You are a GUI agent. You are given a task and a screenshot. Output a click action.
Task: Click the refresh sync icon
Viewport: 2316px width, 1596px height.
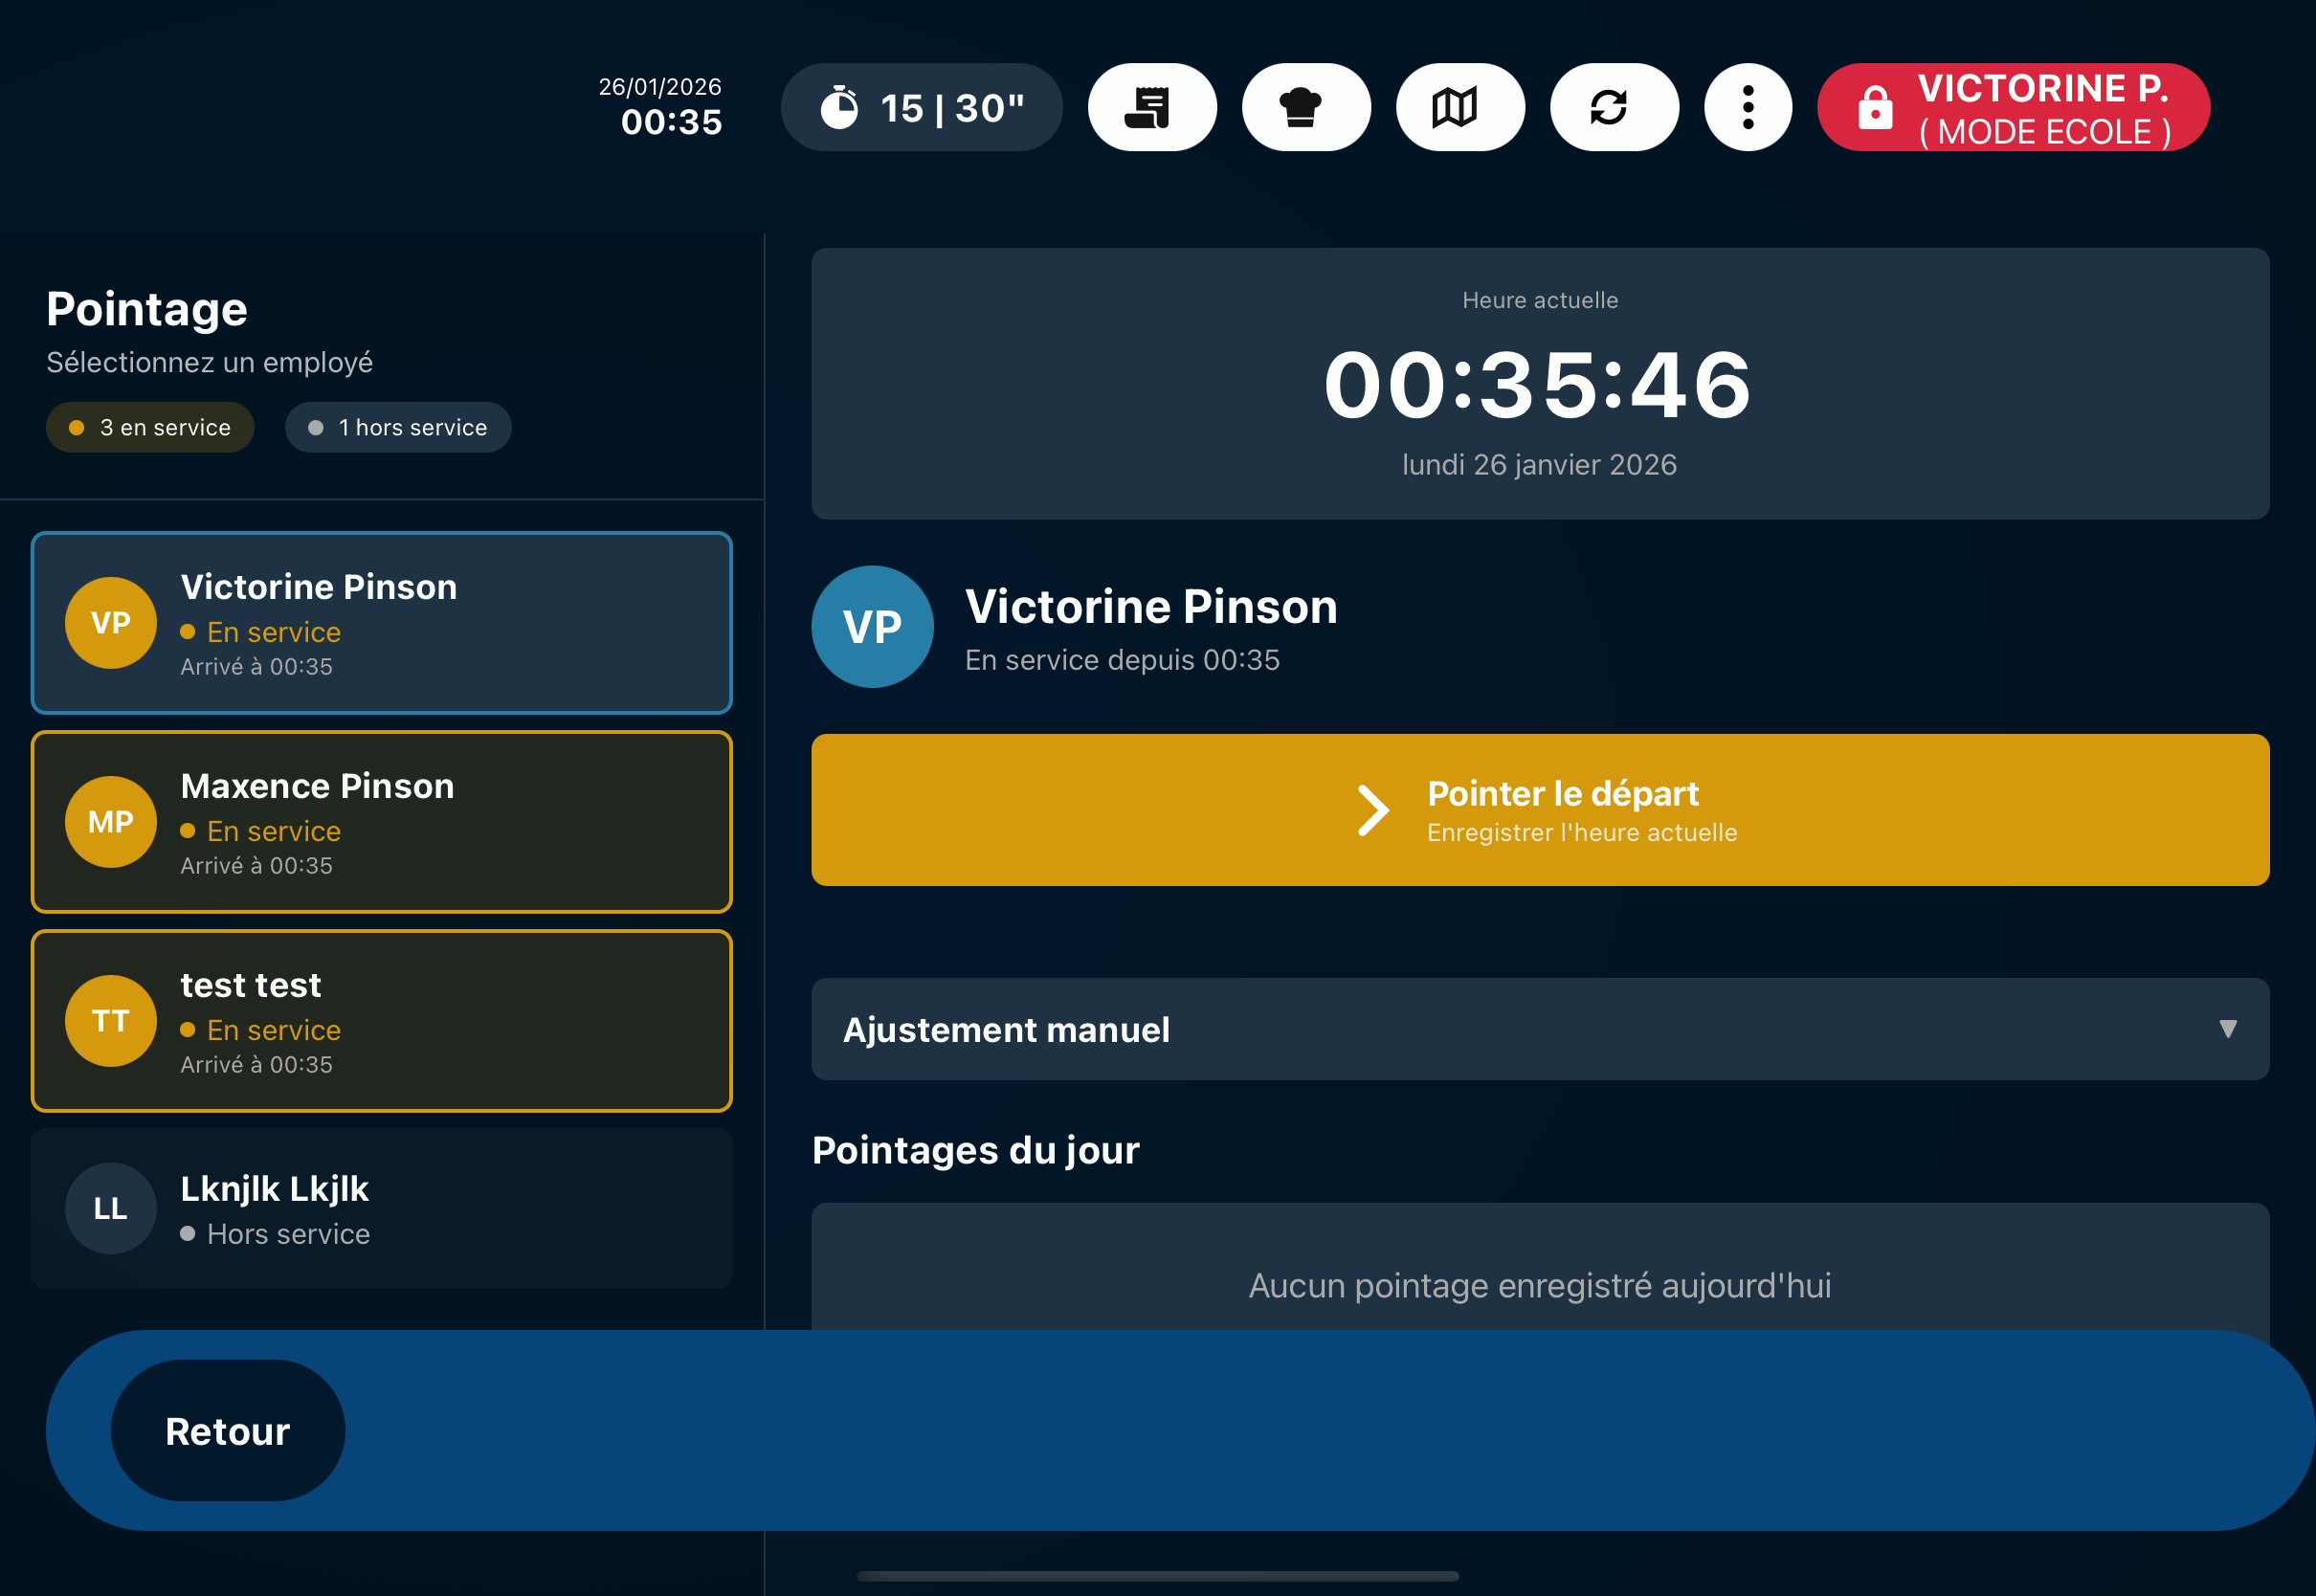pos(1613,107)
